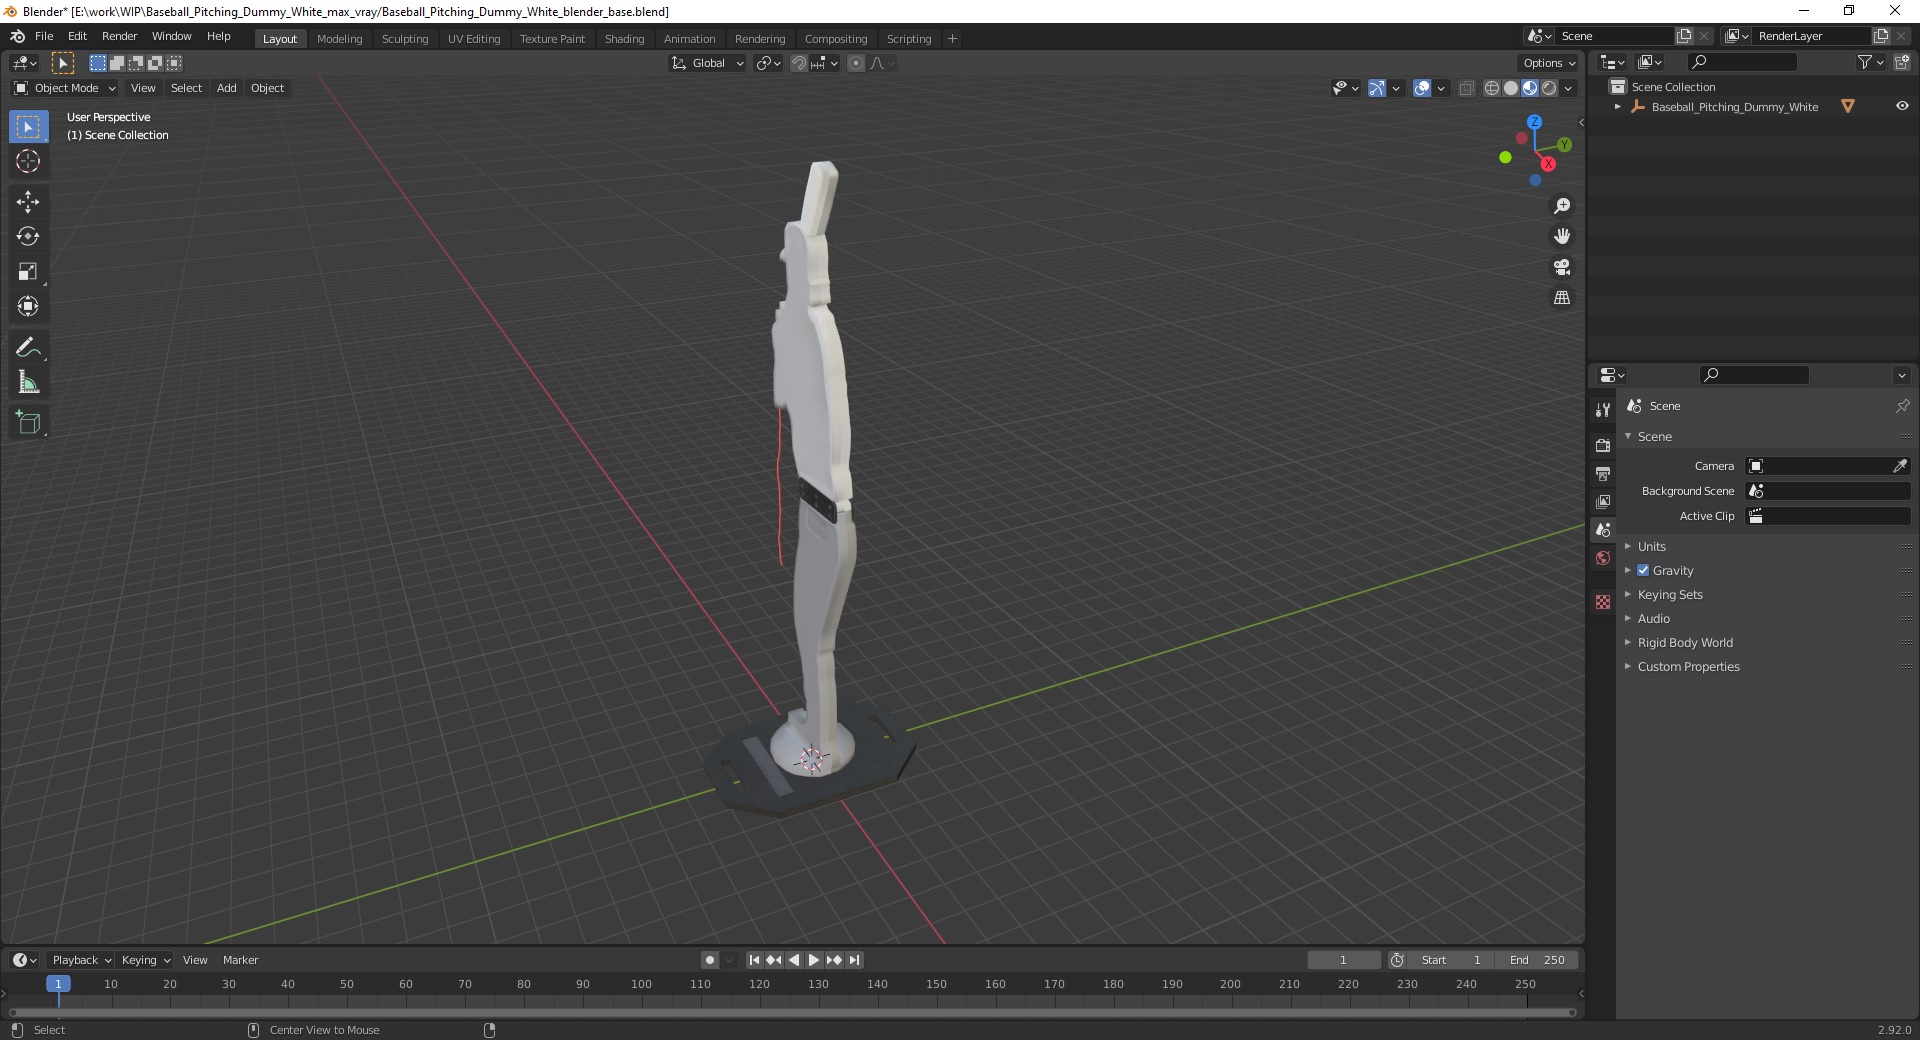1920x1040 pixels.
Task: Click the red X axis on gizmo
Action: pos(1548,164)
